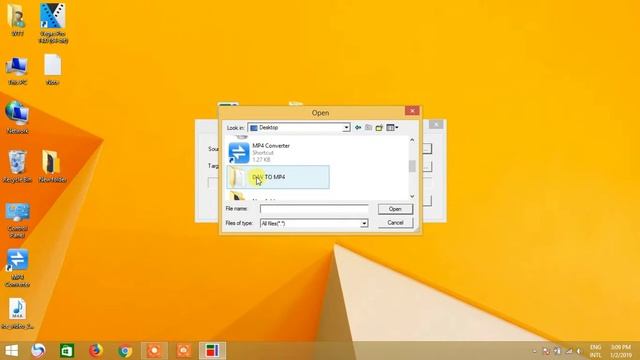Screen dimensions: 640x360
Task: Select the This PC desktop icon
Action: (x=17, y=71)
